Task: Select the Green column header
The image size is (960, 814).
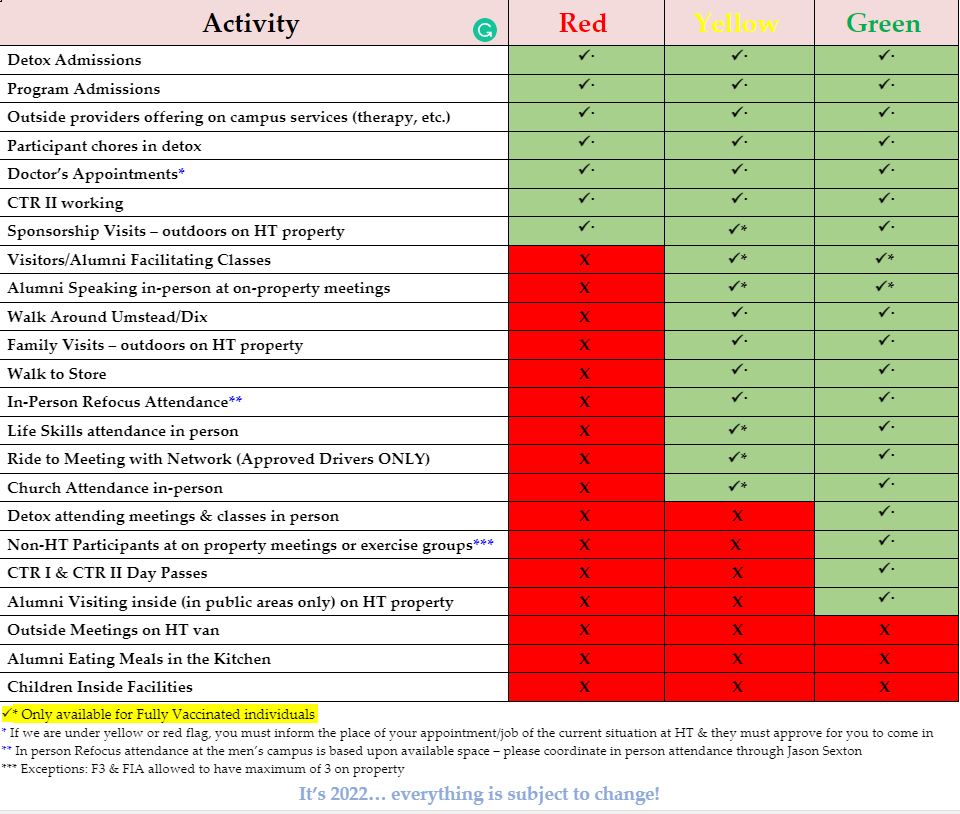Action: coord(883,23)
